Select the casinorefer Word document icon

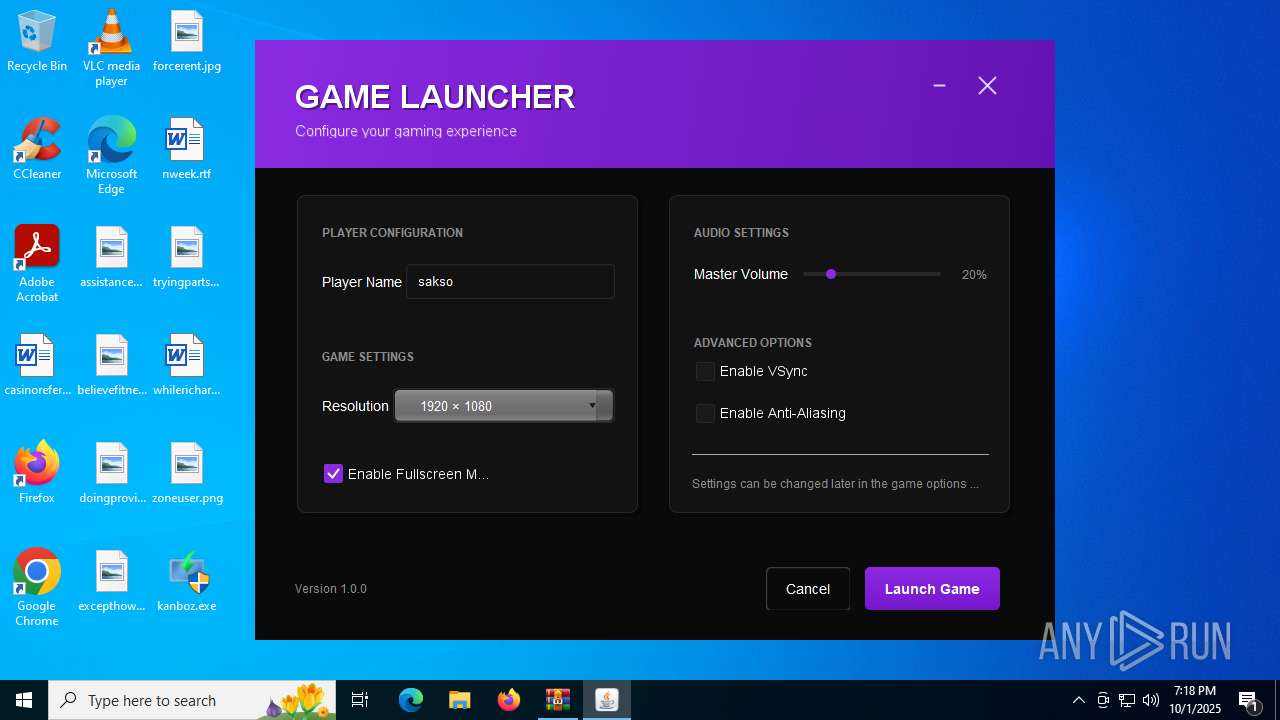click(37, 366)
